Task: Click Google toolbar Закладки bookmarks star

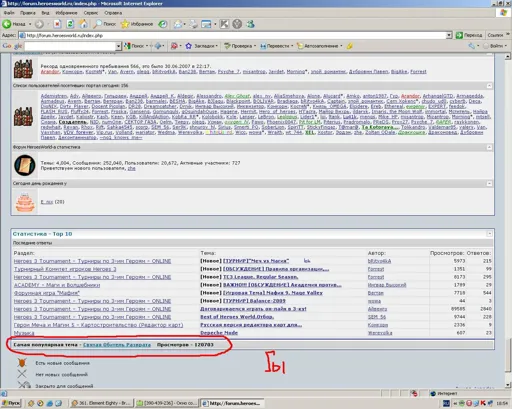Action: (x=201, y=46)
